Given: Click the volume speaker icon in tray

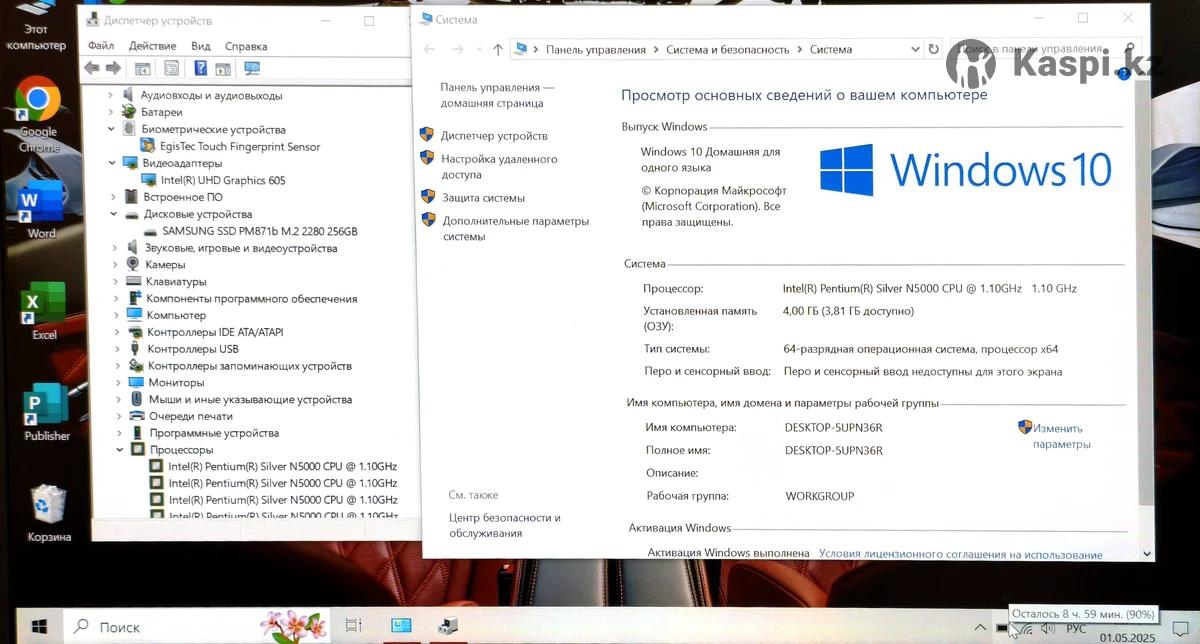Looking at the screenshot, I should pos(1048,628).
